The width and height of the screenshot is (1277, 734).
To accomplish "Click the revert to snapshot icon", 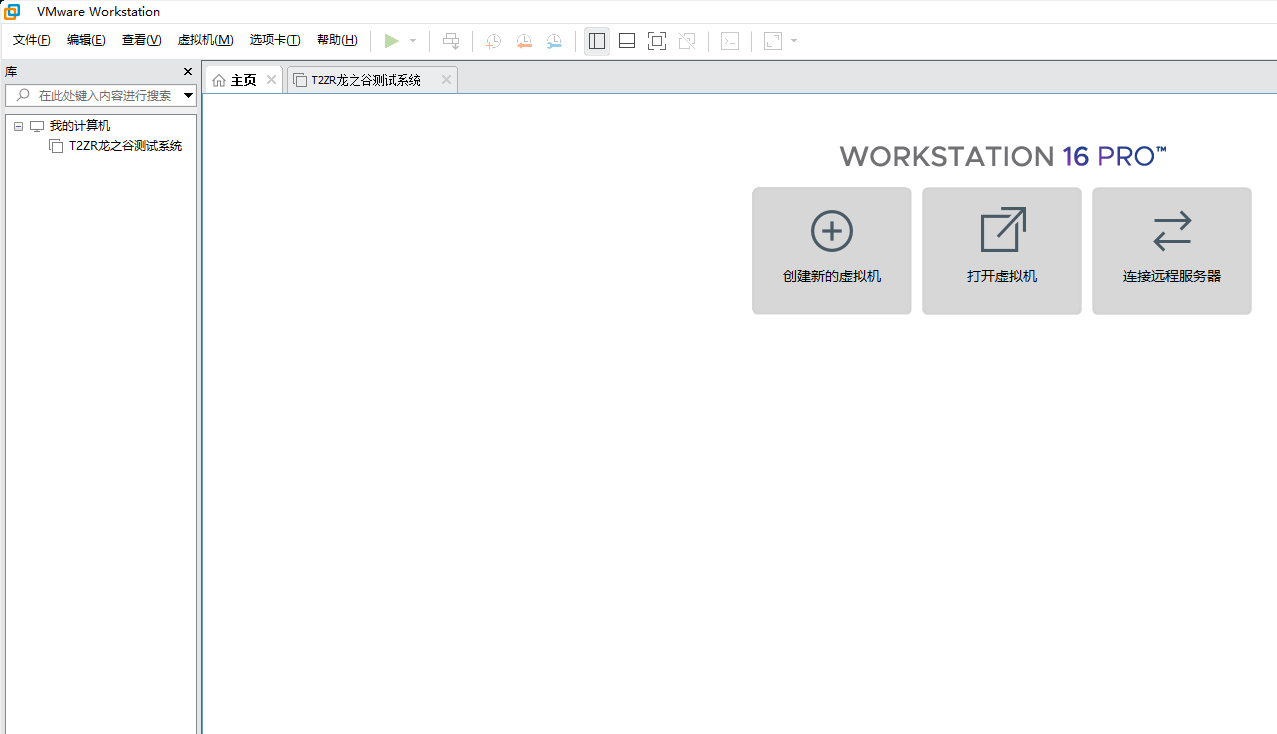I will coord(524,41).
